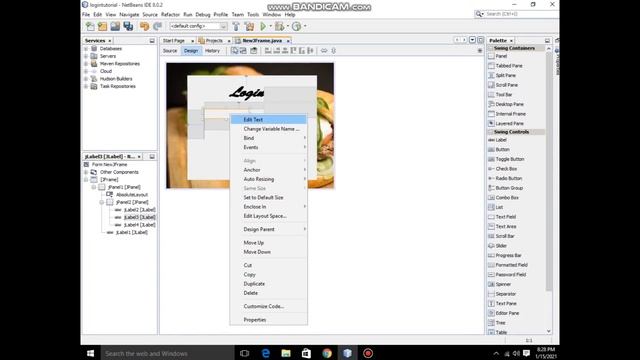
Task: Pick Label from the Palette
Action: (498, 140)
